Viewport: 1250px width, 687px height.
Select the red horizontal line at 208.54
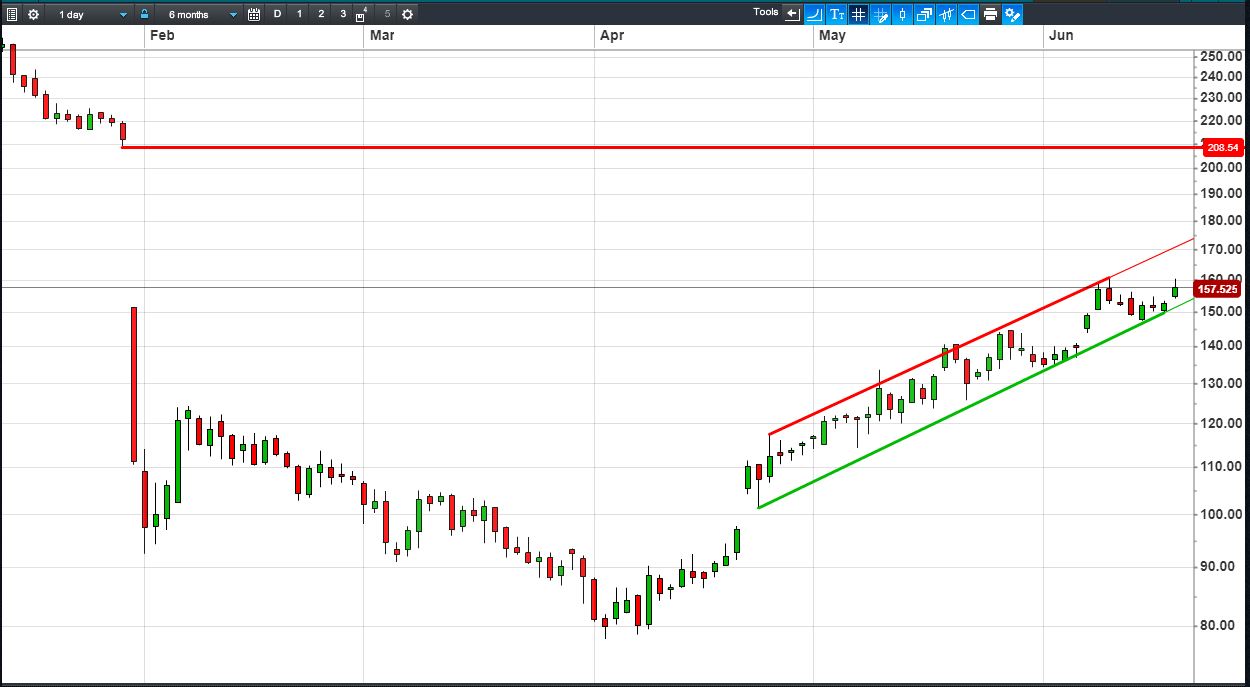(x=660, y=147)
